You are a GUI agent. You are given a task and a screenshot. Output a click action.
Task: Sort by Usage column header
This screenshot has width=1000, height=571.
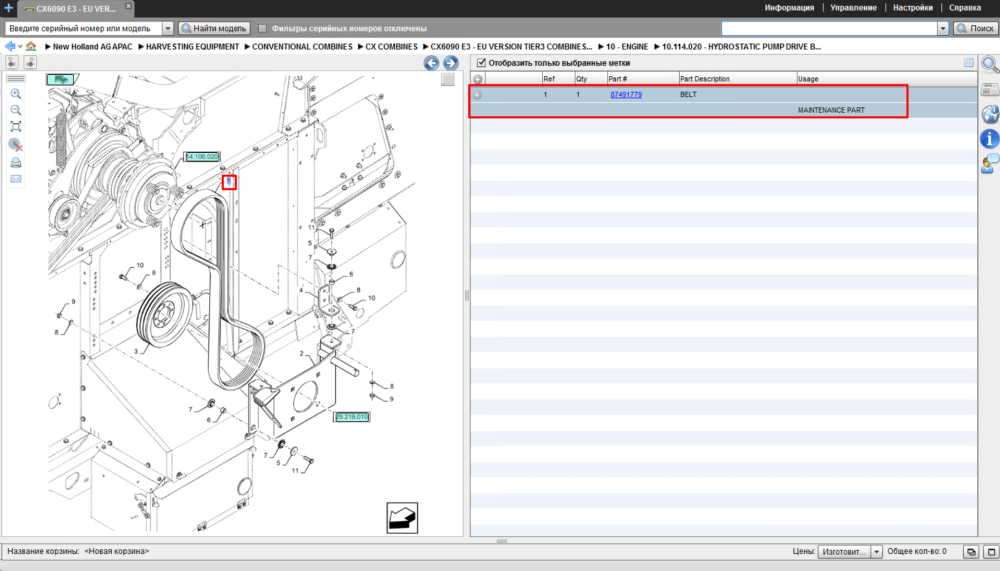click(x=808, y=79)
